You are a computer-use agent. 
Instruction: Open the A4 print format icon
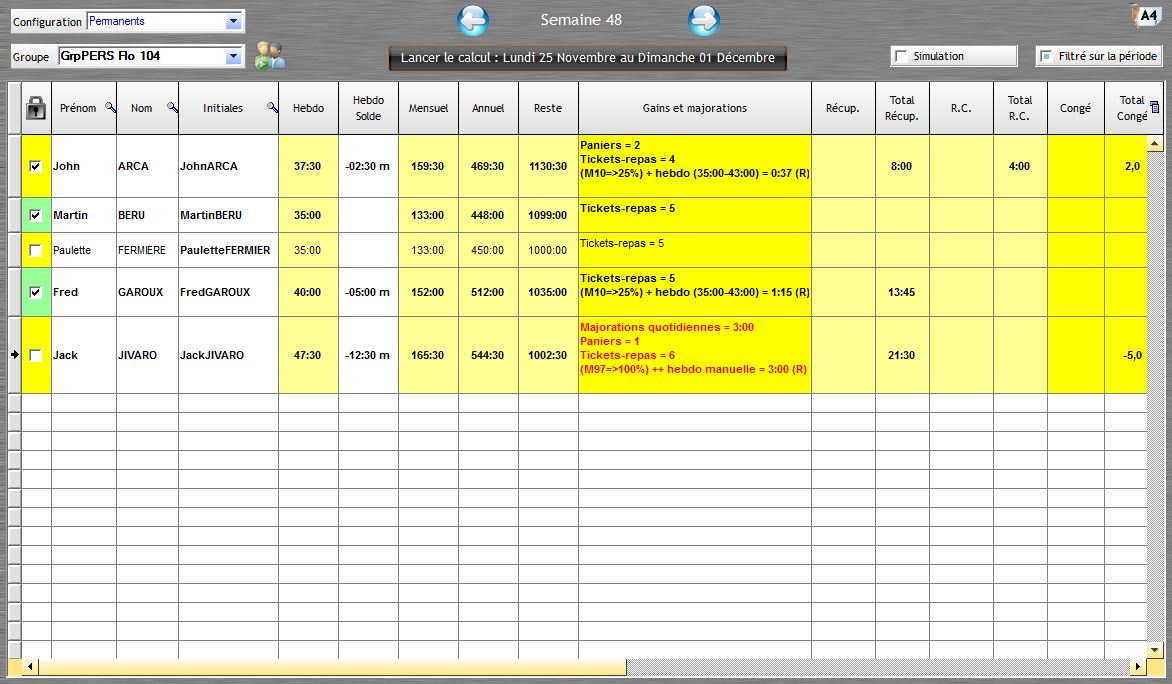click(1146, 16)
